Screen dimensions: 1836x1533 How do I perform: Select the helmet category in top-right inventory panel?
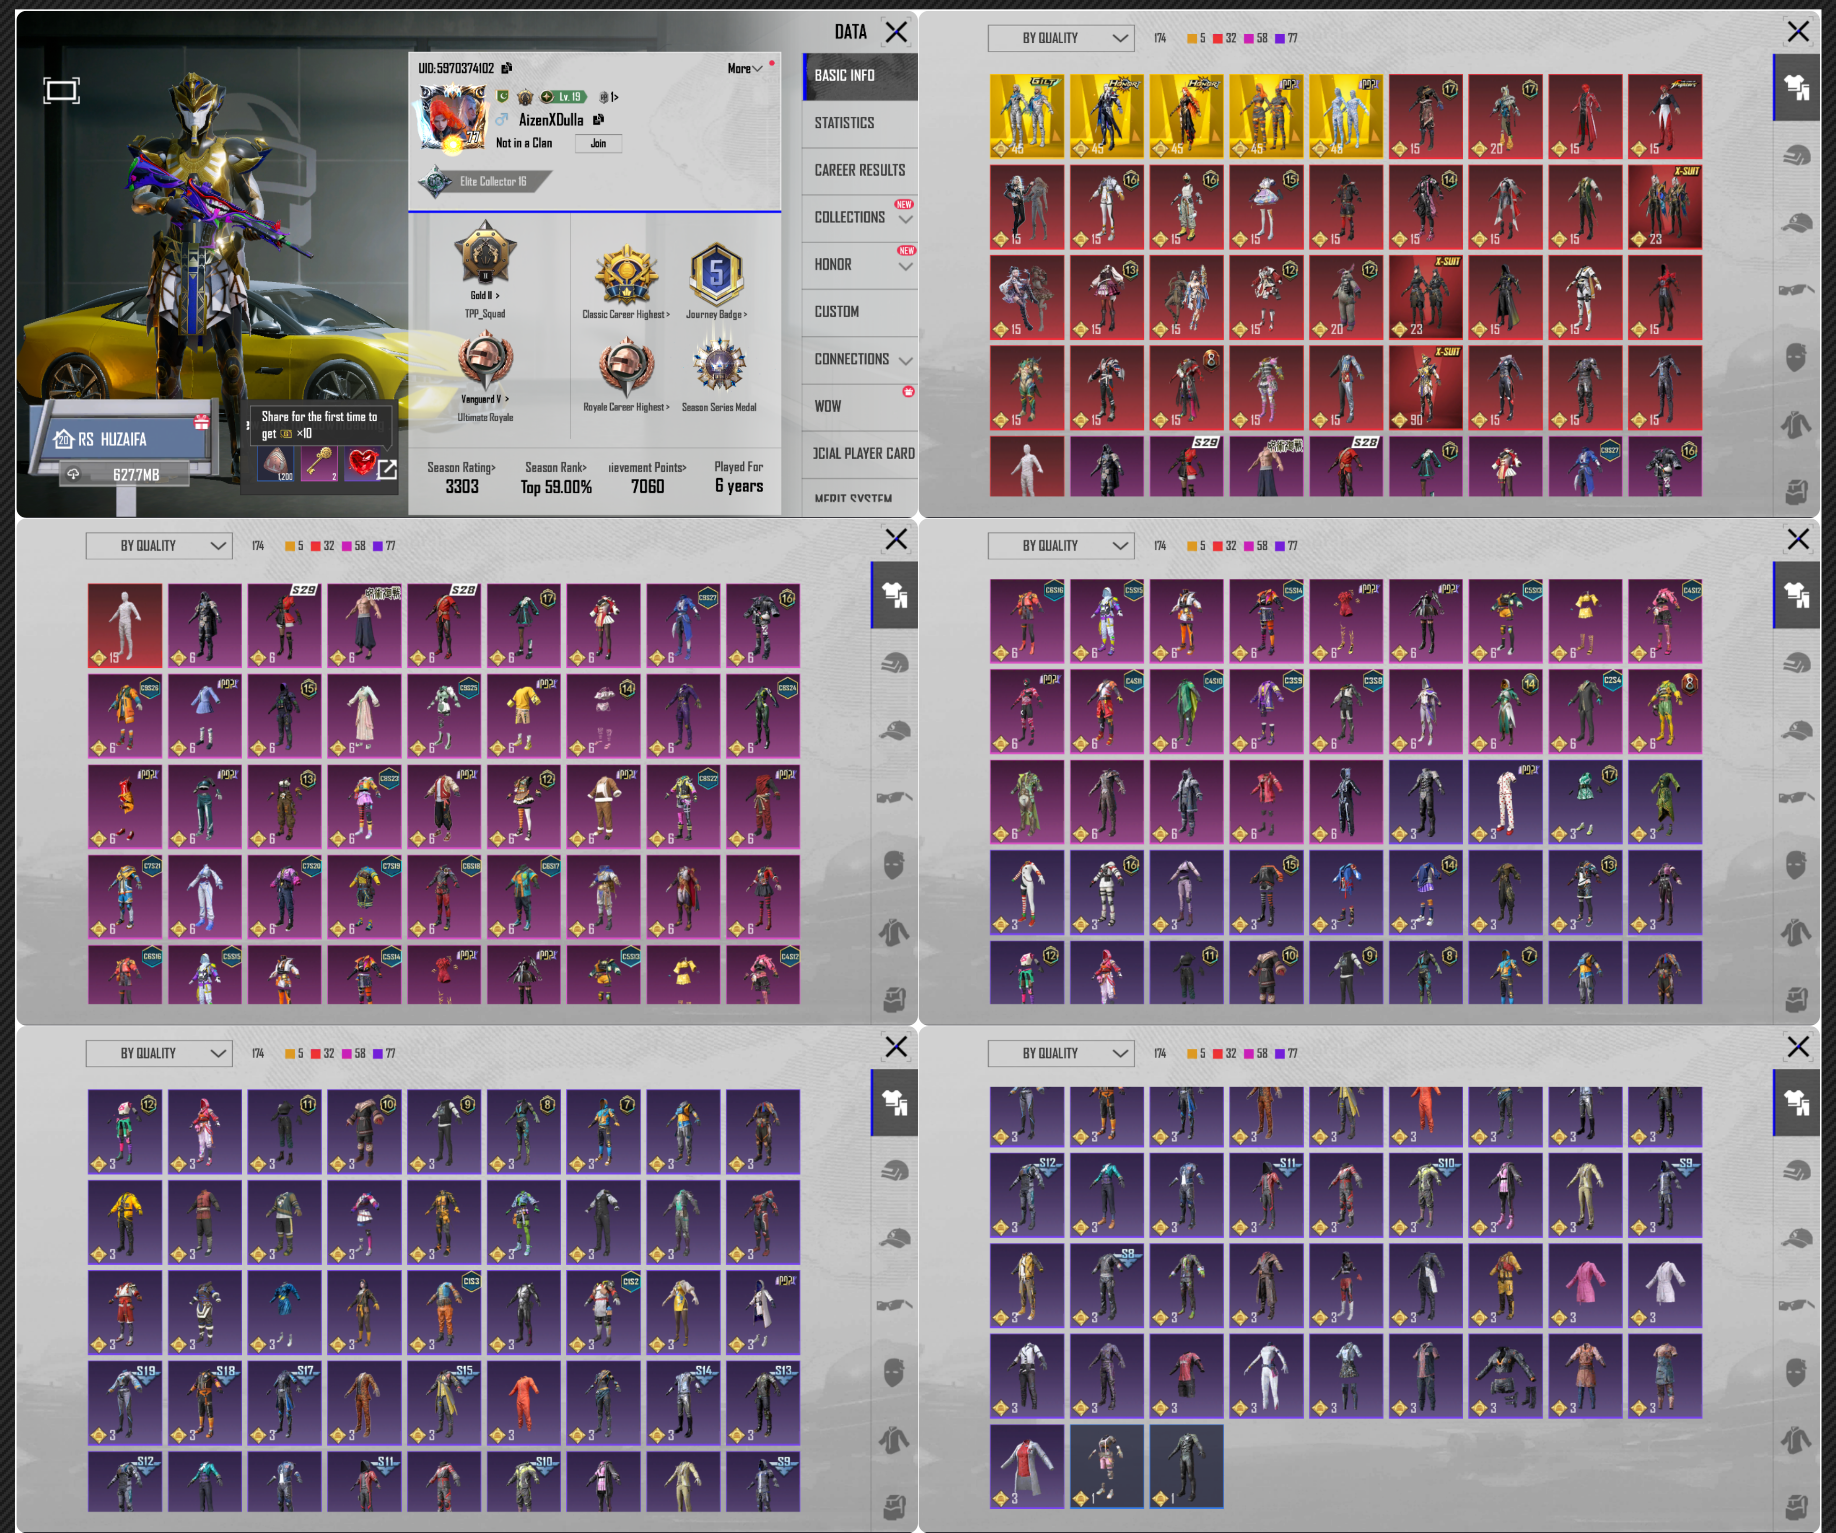[1796, 156]
